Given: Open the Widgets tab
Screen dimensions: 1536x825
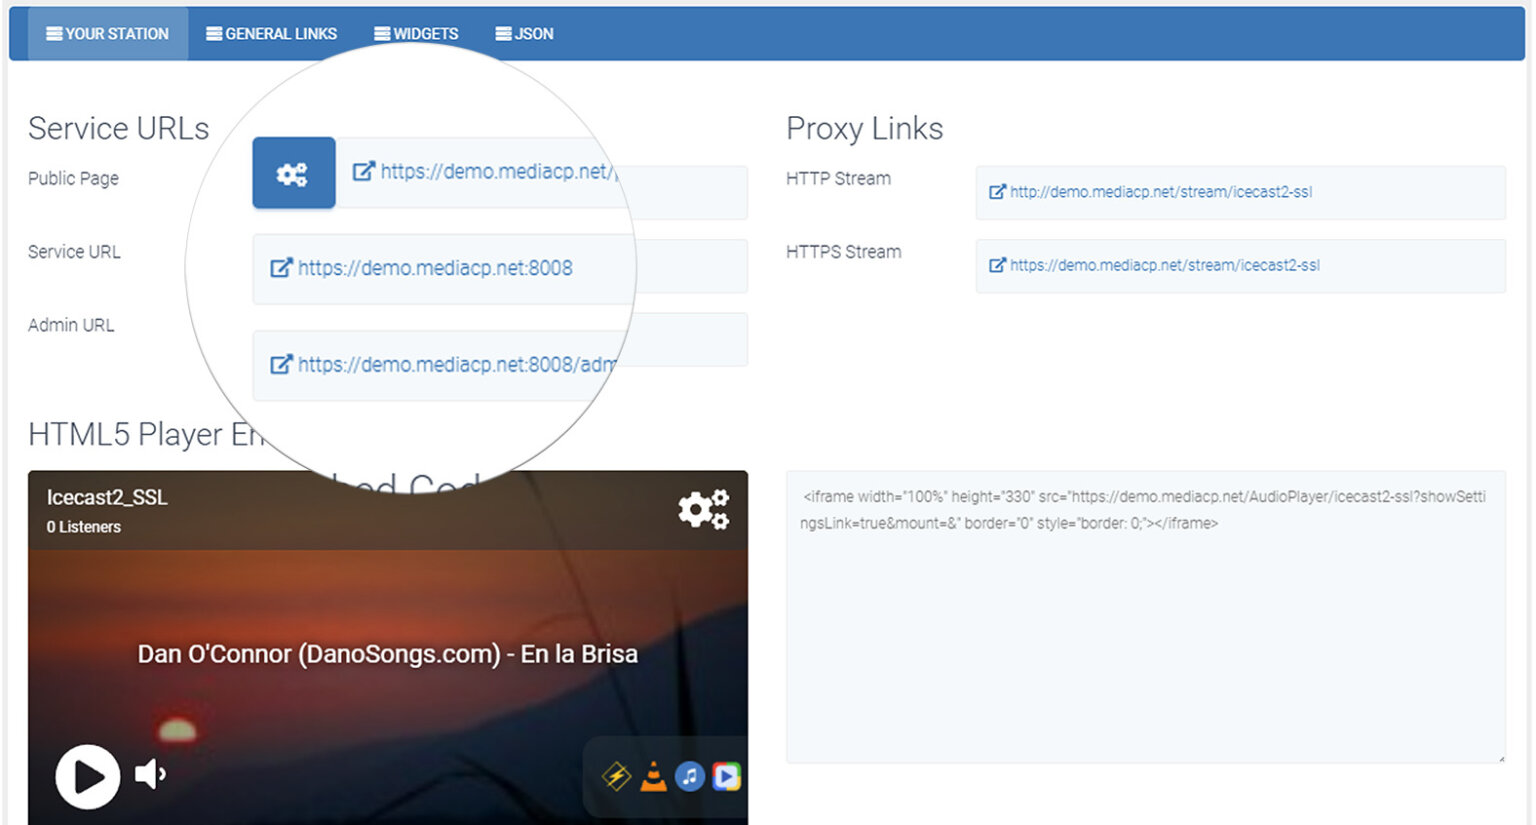Looking at the screenshot, I should pos(416,34).
